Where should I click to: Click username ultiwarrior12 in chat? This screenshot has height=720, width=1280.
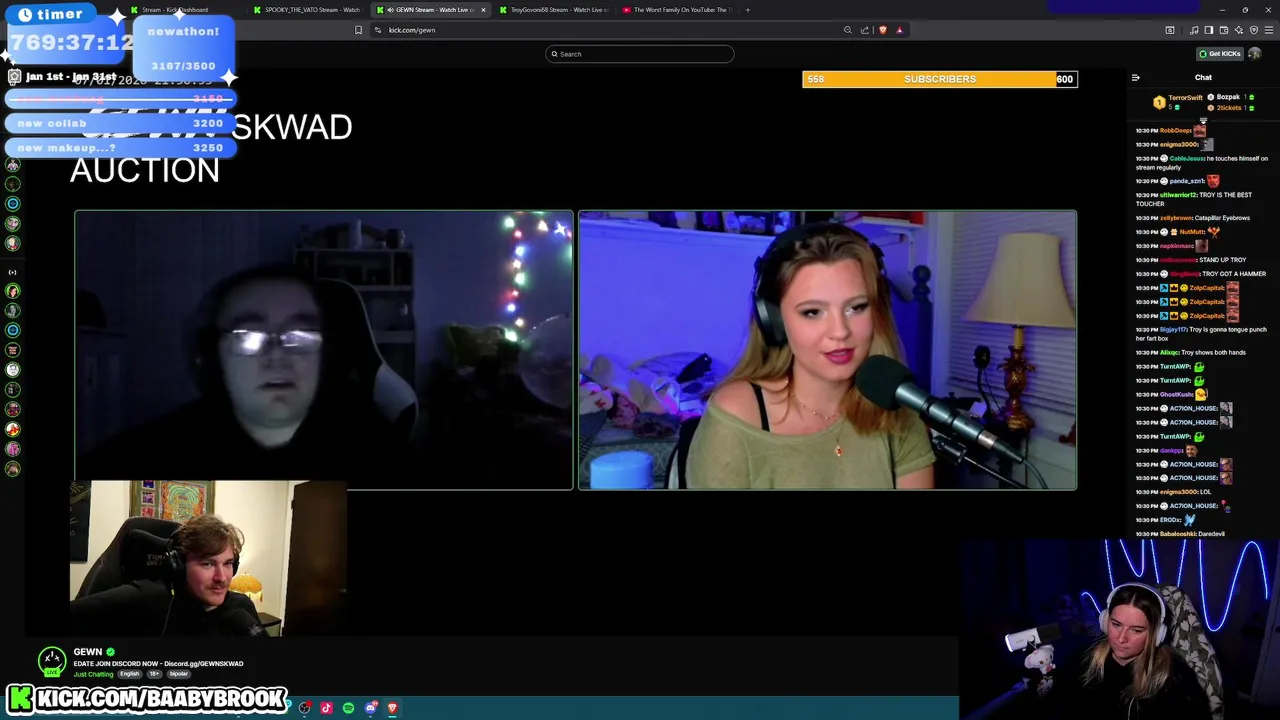[x=1178, y=195]
